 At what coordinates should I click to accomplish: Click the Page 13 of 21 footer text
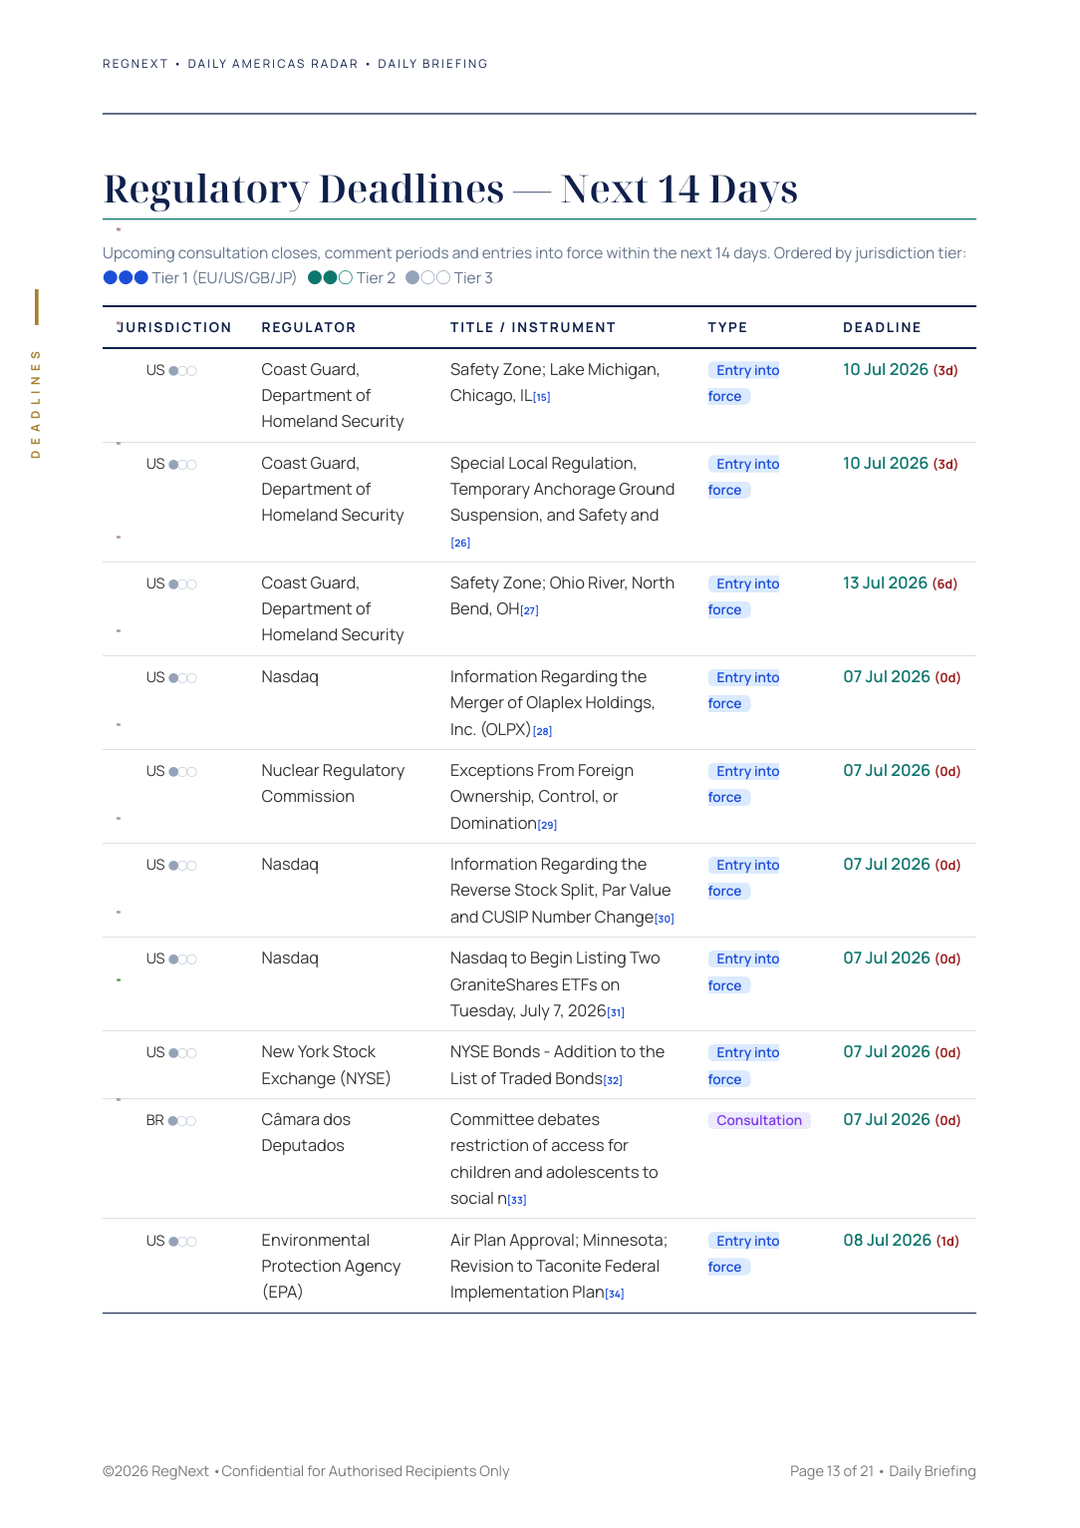pos(883,1471)
